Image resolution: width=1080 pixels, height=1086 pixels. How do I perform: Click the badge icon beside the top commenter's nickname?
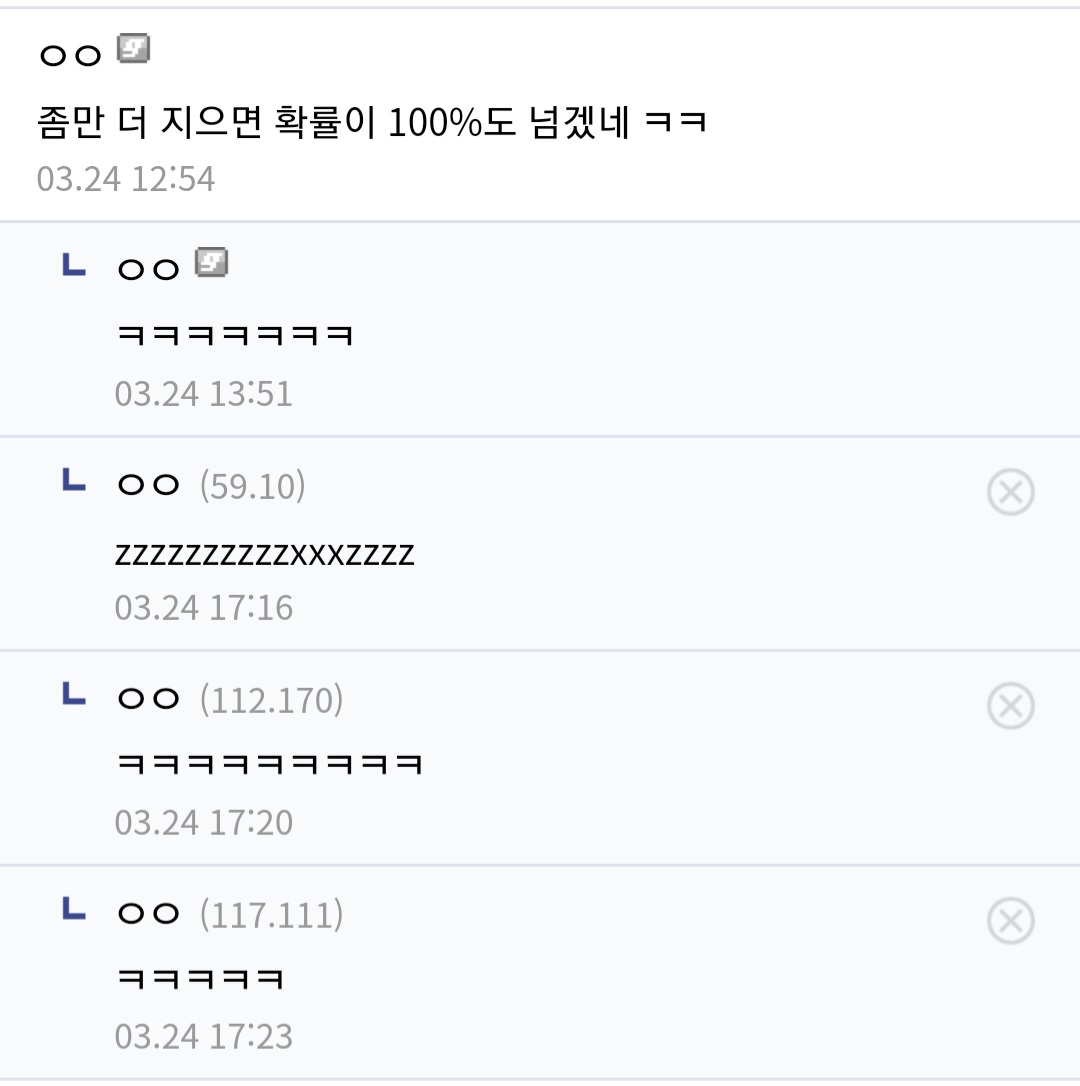pos(133,49)
